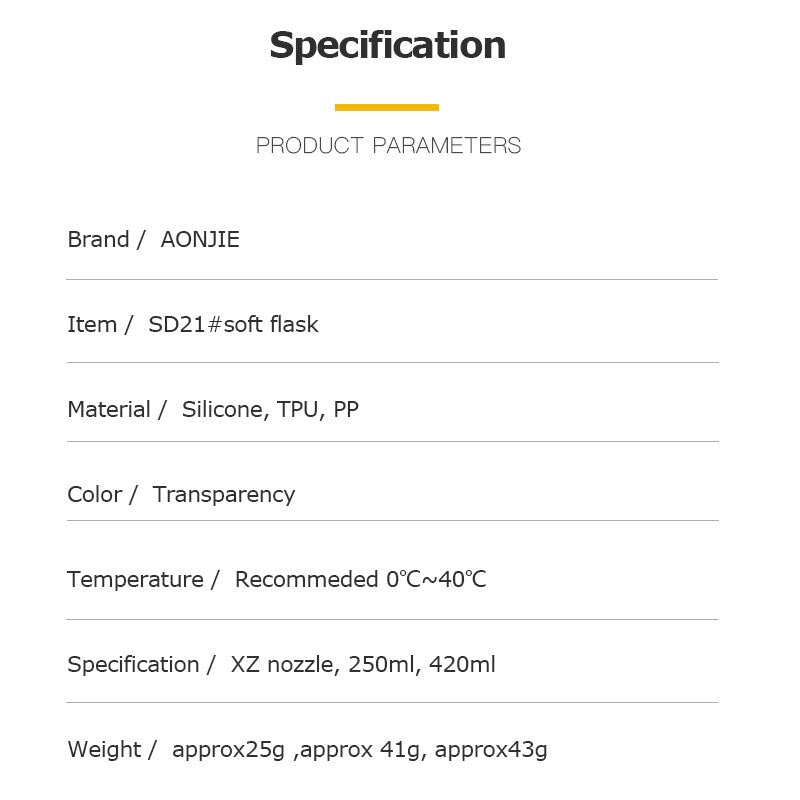Image resolution: width=800 pixels, height=800 pixels.
Task: Click the "Brand /" label
Action: click(x=106, y=240)
